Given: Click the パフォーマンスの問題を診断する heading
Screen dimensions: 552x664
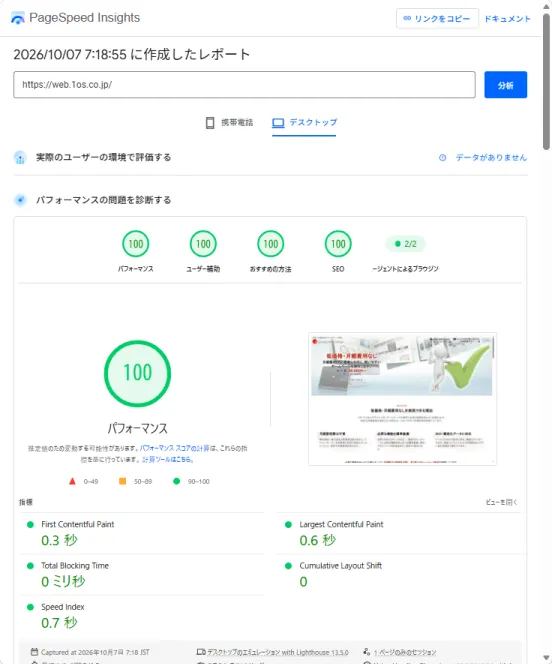Looking at the screenshot, I should pos(104,200).
